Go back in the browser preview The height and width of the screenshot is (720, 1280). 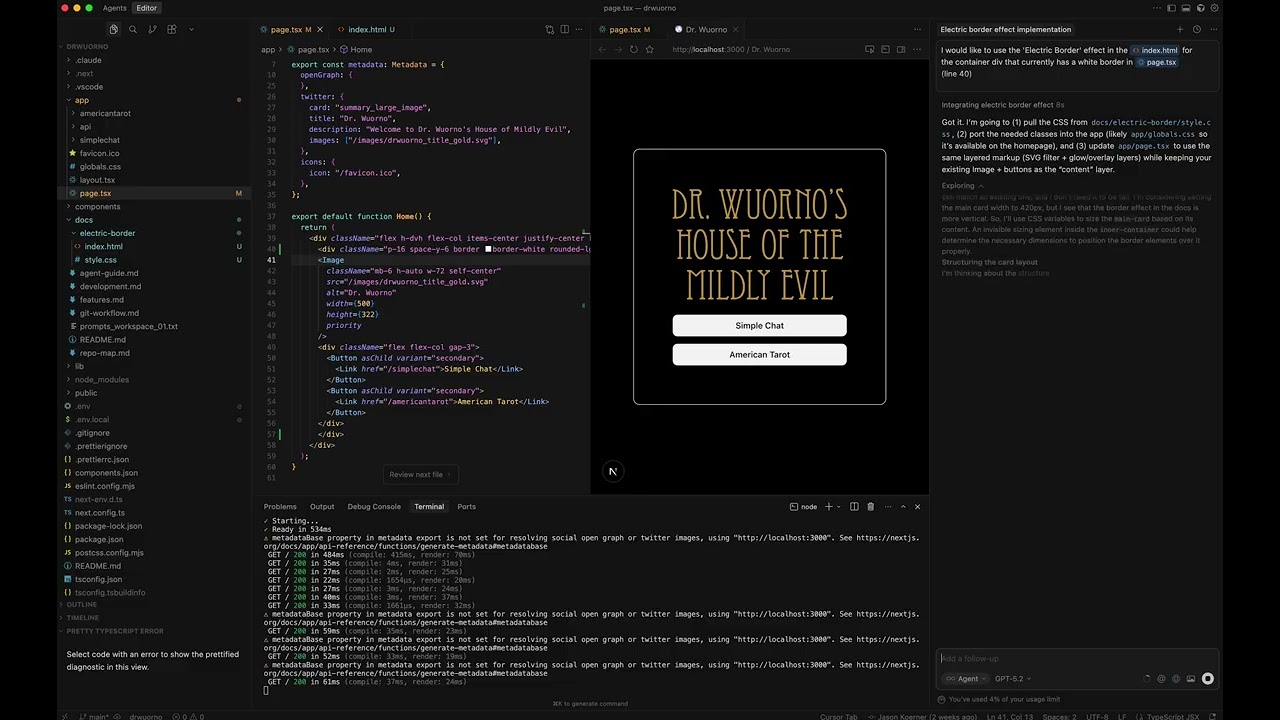pyautogui.click(x=602, y=49)
